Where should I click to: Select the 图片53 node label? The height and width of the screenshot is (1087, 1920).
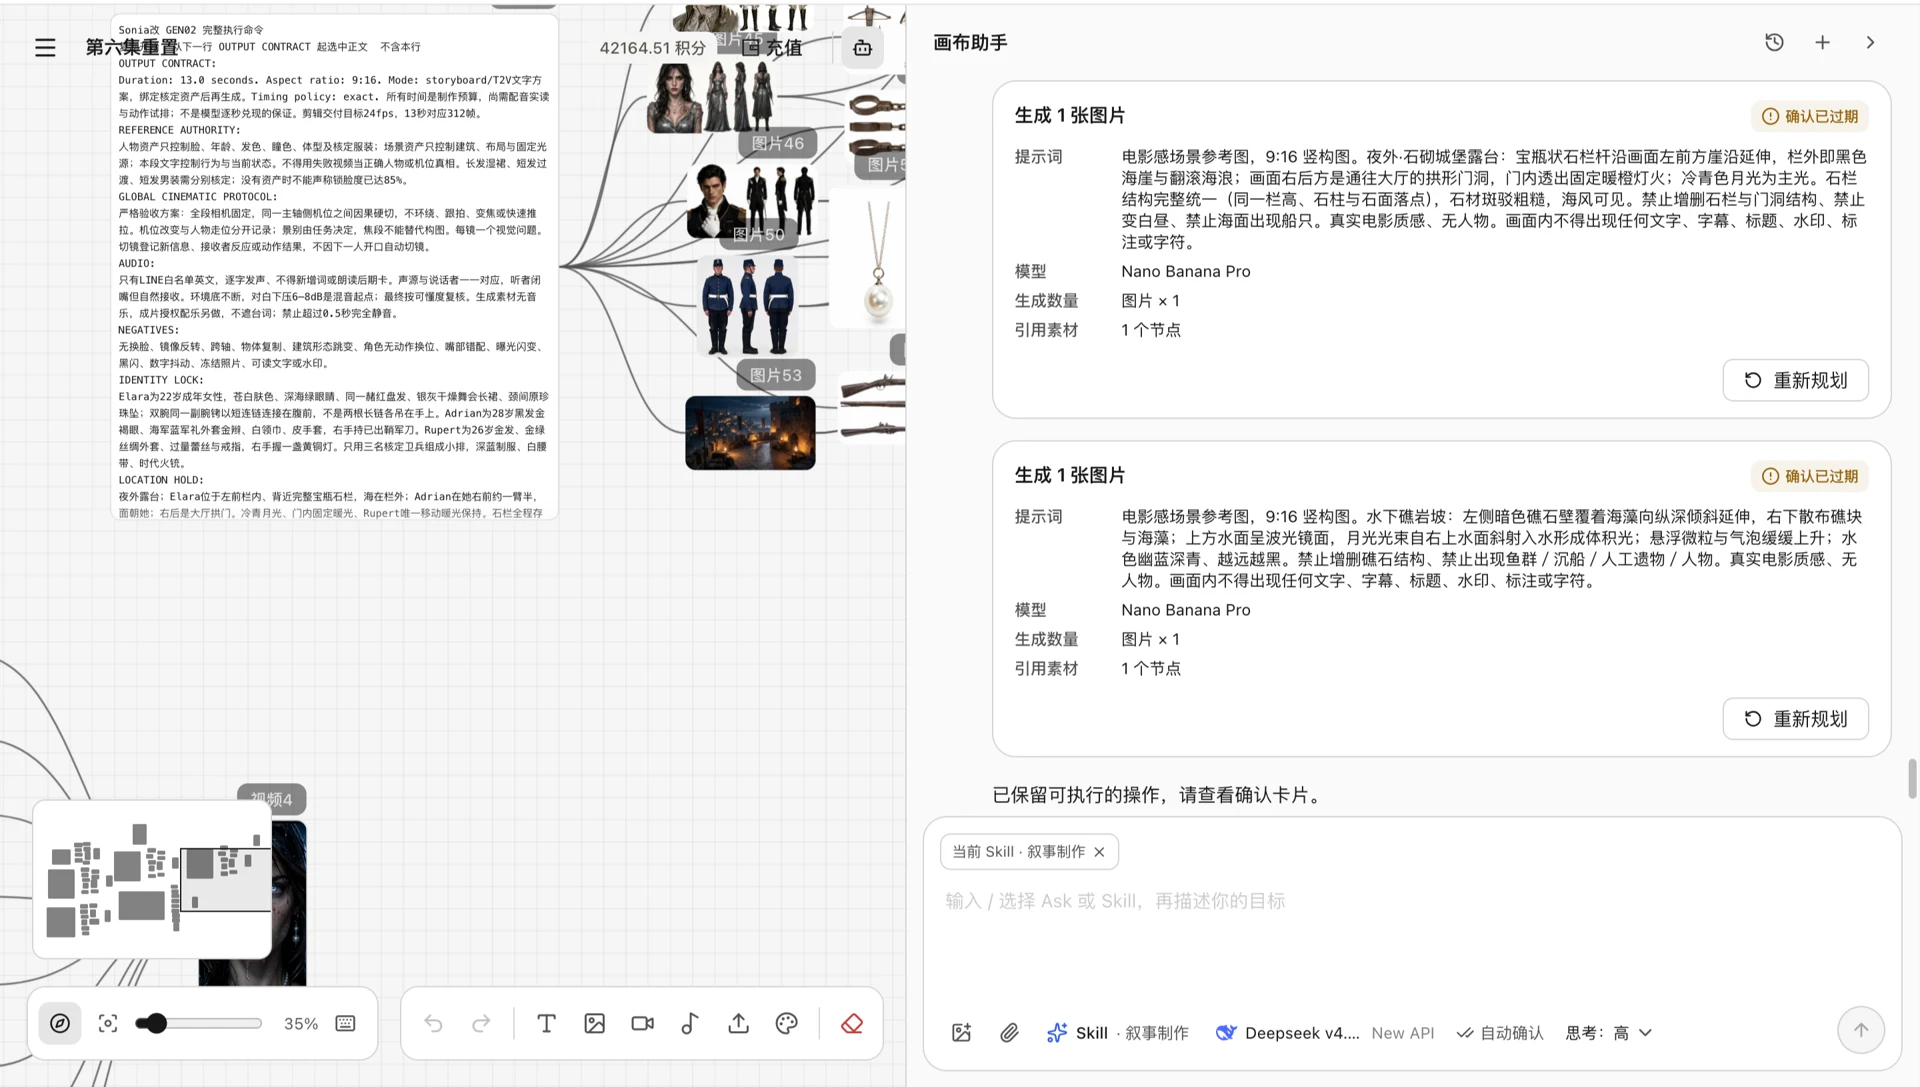[776, 375]
